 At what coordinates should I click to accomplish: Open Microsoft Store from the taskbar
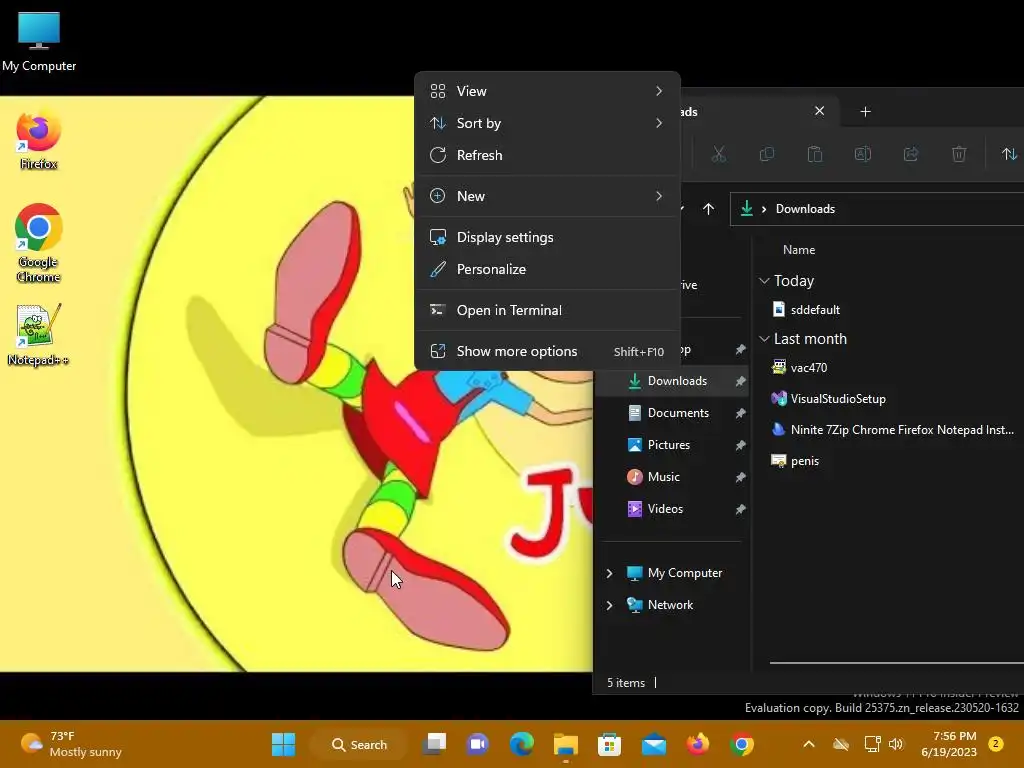click(x=609, y=744)
